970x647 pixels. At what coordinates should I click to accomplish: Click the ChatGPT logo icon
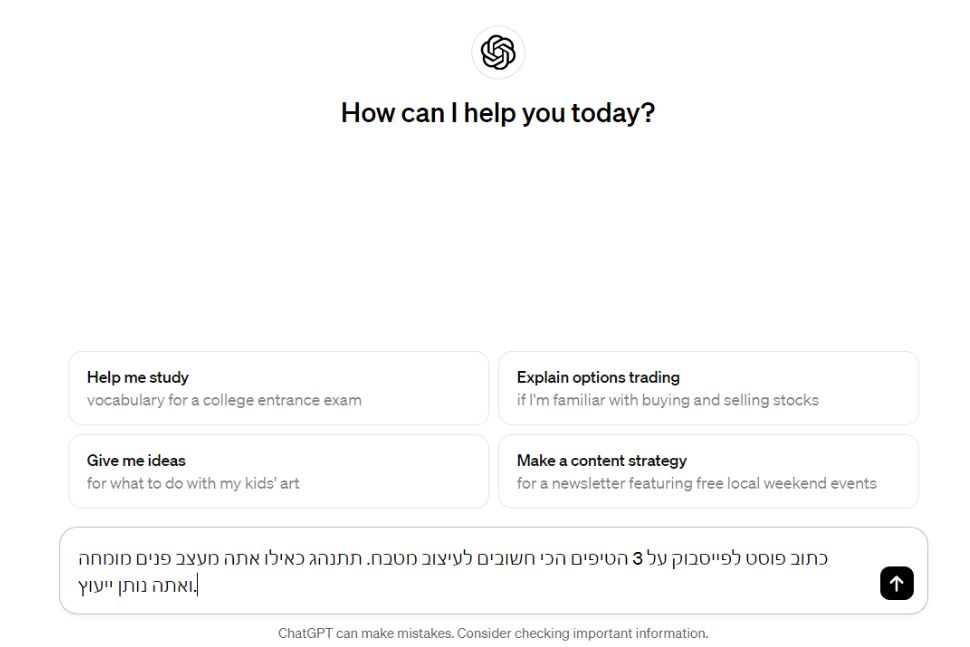pos(498,52)
